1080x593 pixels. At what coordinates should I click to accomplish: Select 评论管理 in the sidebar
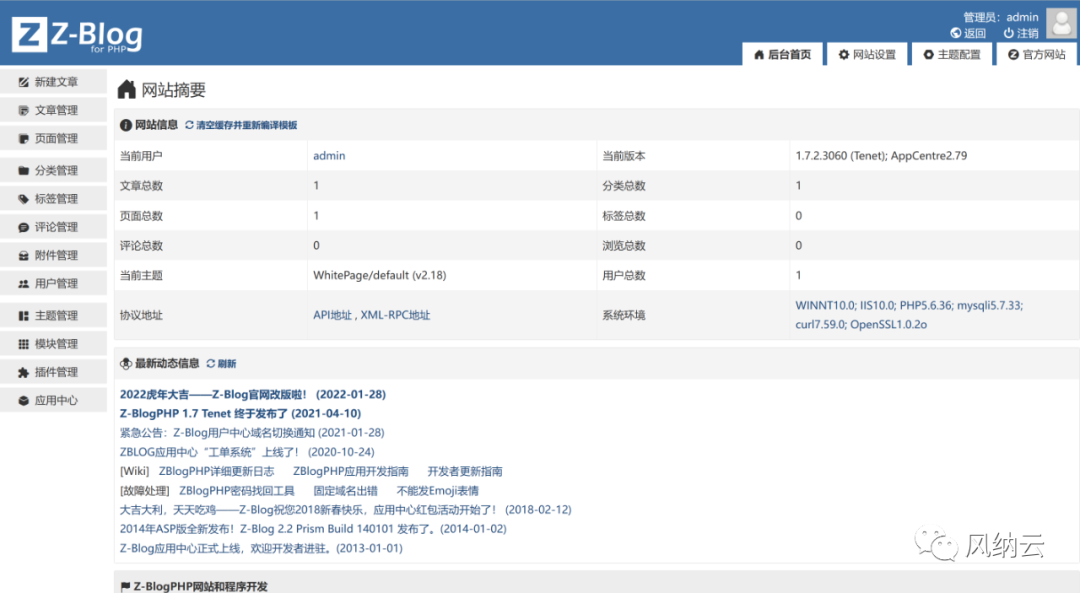click(53, 227)
